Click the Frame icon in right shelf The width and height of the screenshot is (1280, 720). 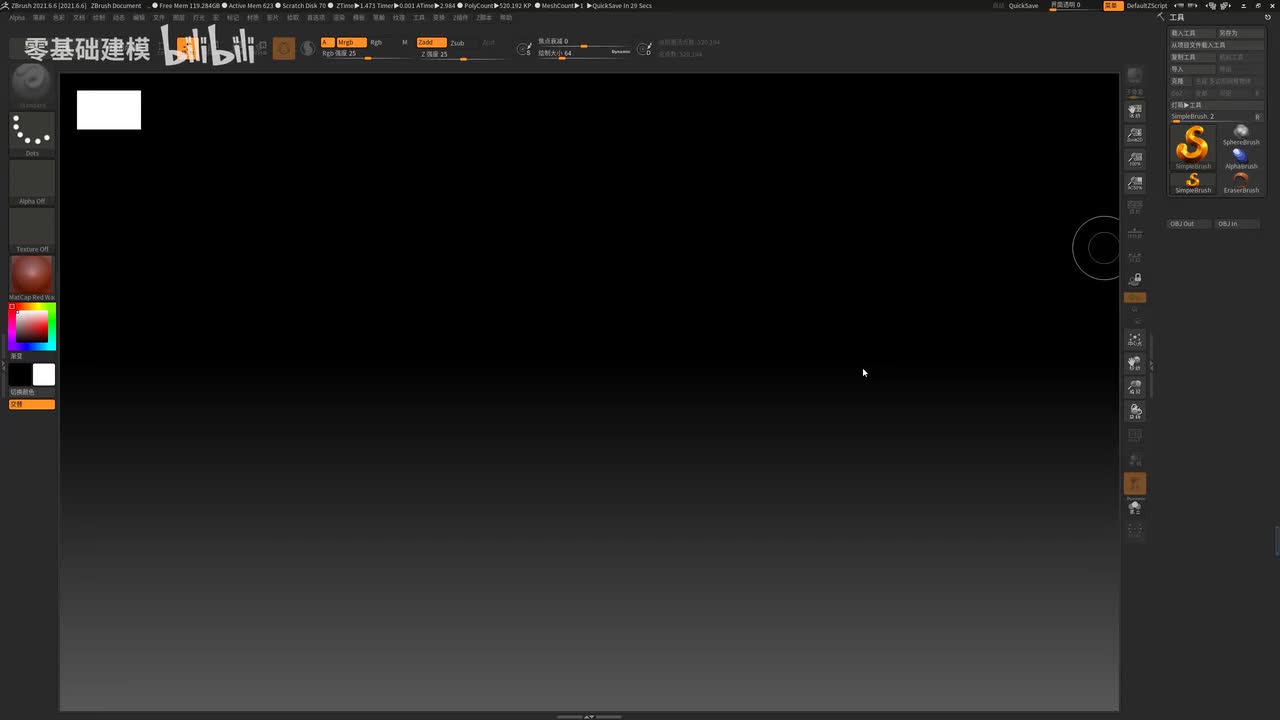coord(1135,340)
